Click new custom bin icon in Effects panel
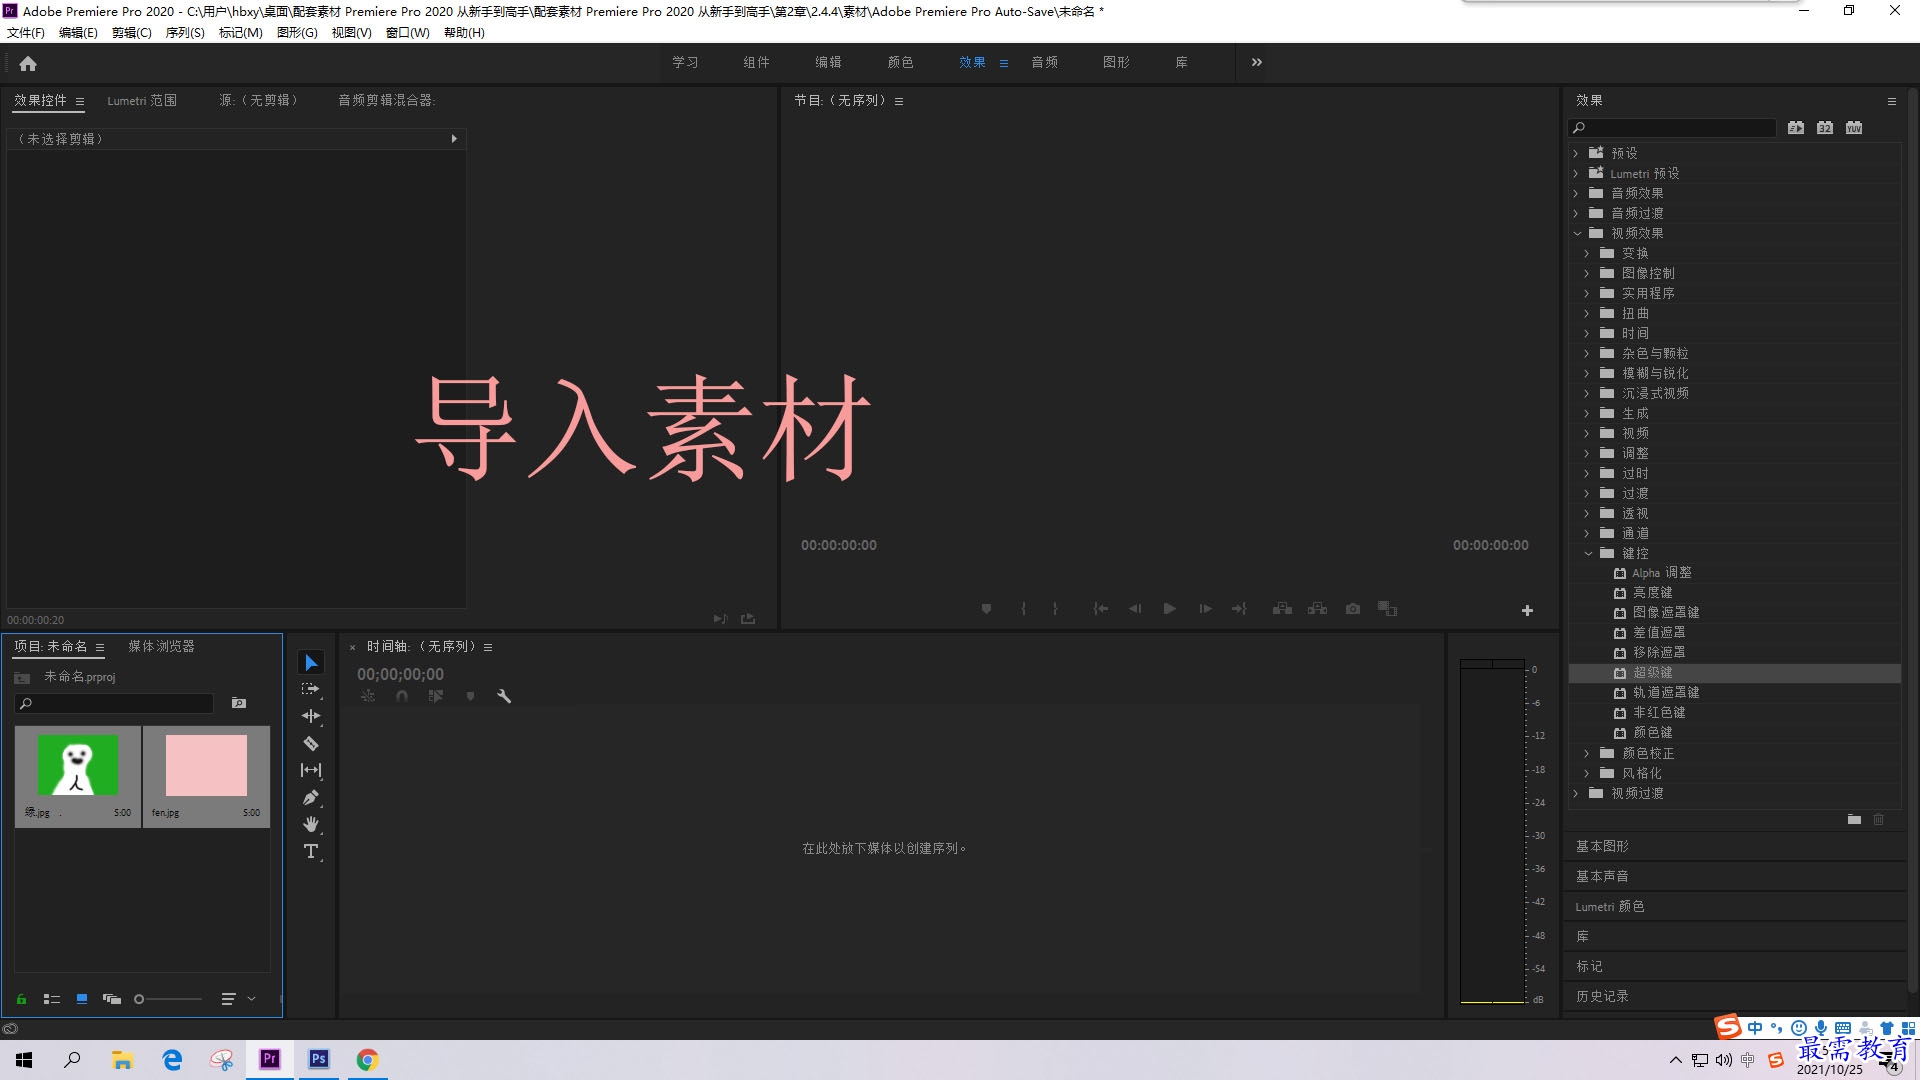Image resolution: width=1920 pixels, height=1080 pixels. click(x=1854, y=819)
